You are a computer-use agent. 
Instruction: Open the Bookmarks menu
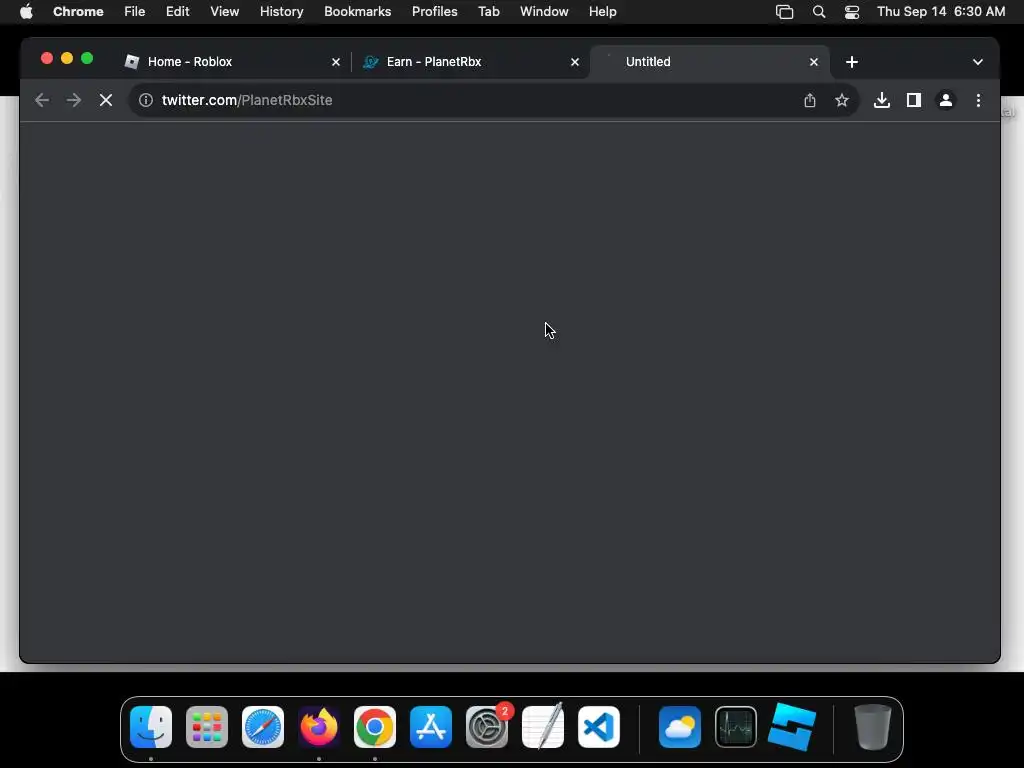tap(358, 11)
